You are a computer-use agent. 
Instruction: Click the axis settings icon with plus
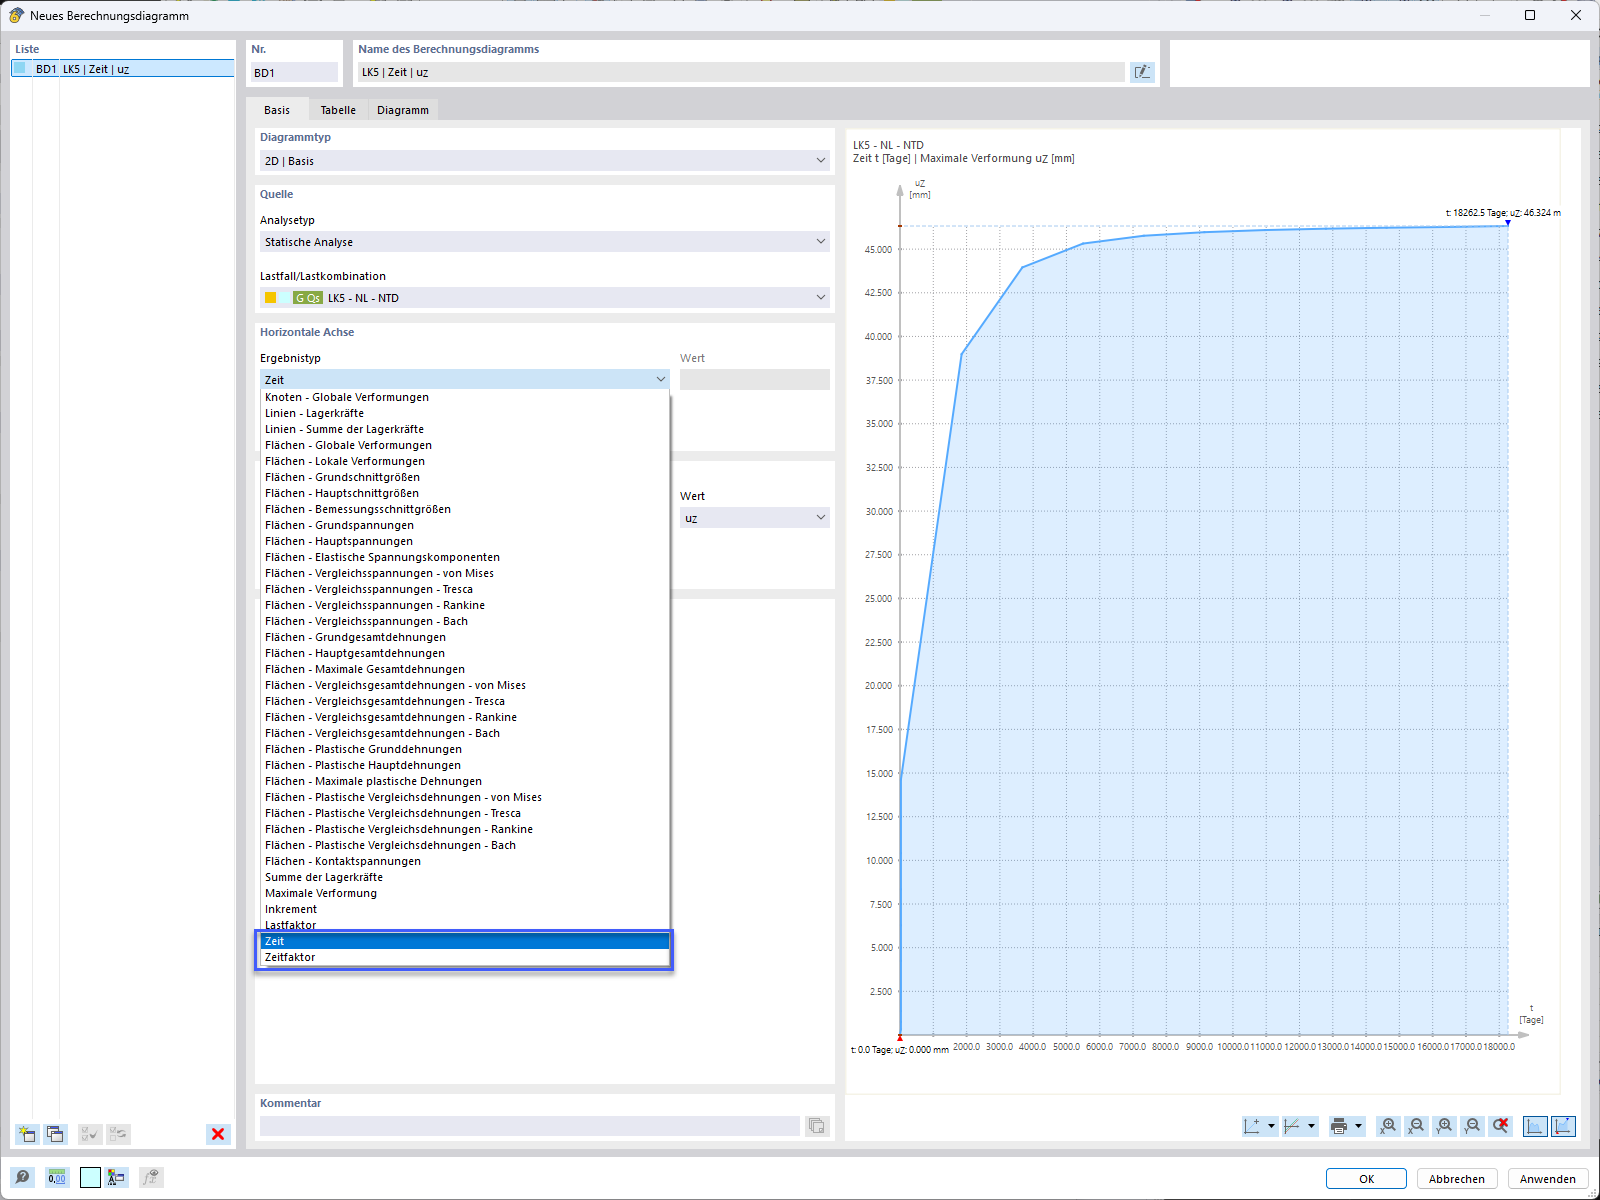[x=1252, y=1126]
